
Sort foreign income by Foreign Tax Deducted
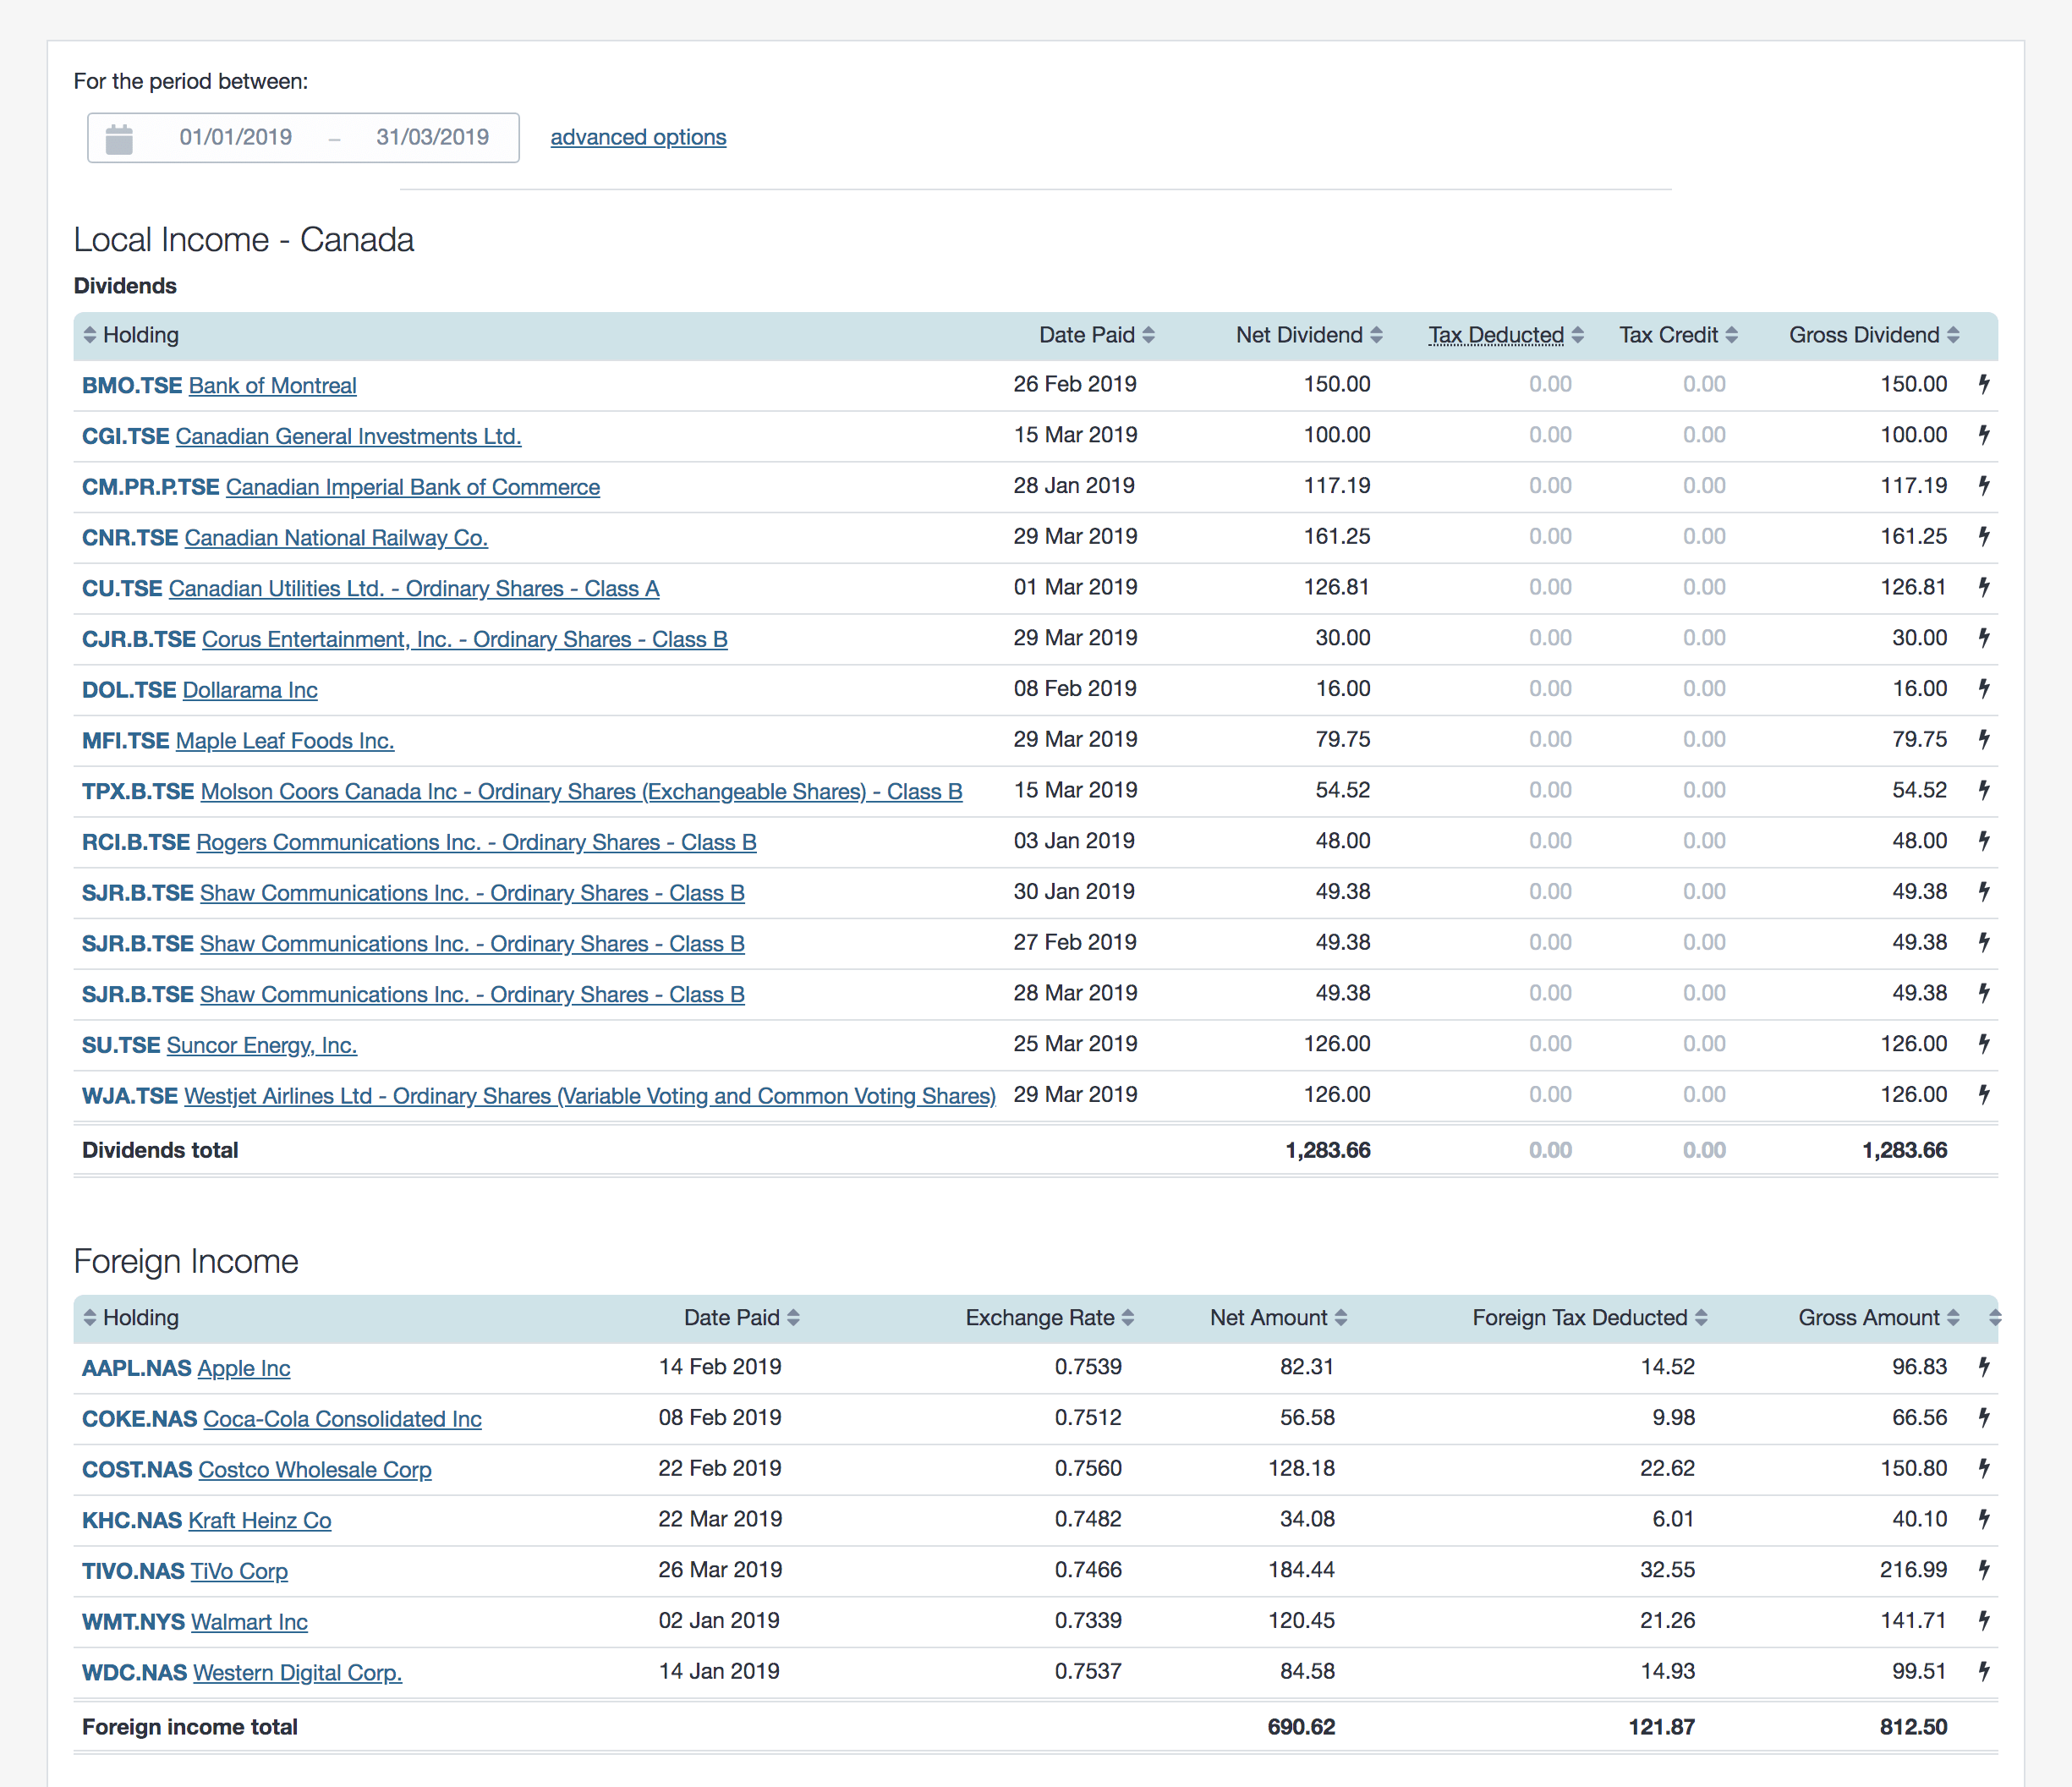[x=1590, y=1318]
